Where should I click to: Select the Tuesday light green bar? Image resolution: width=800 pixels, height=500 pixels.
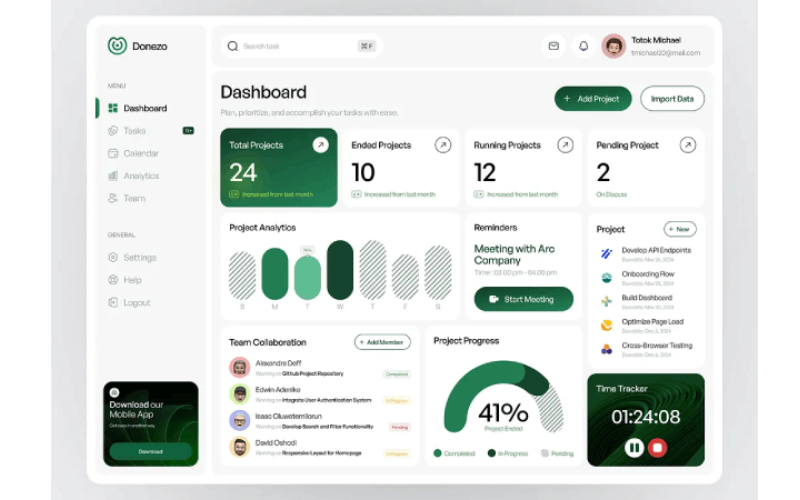click(x=307, y=278)
